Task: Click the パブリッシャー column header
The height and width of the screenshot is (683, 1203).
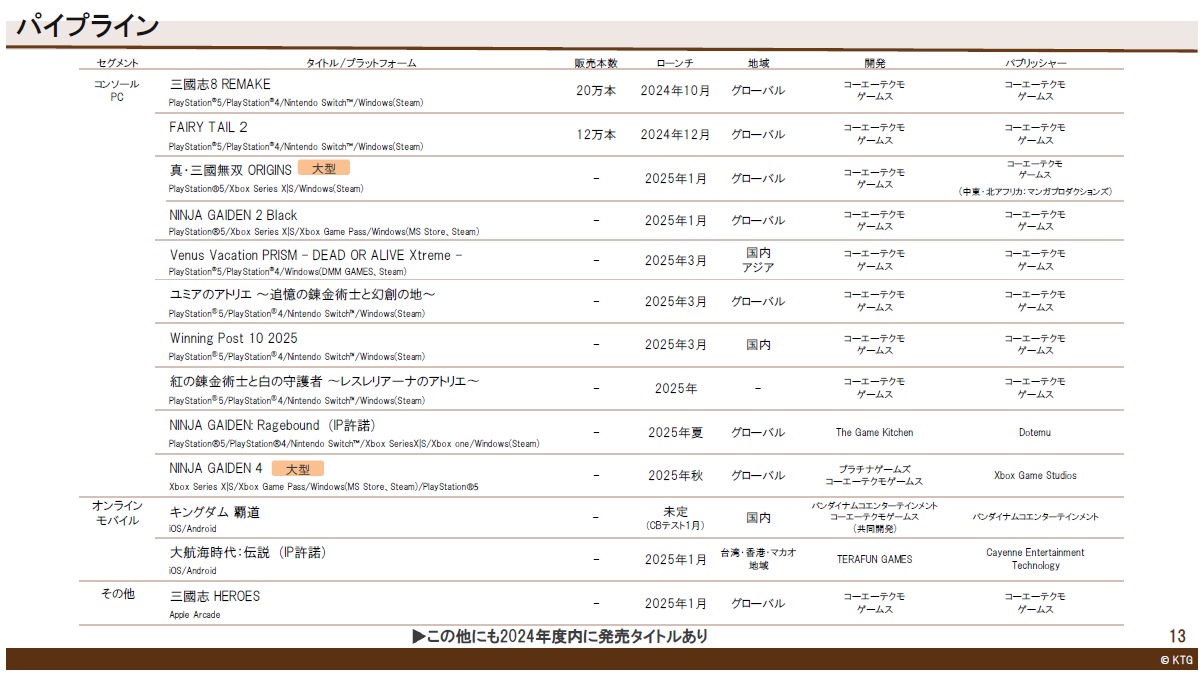Action: tap(1035, 63)
